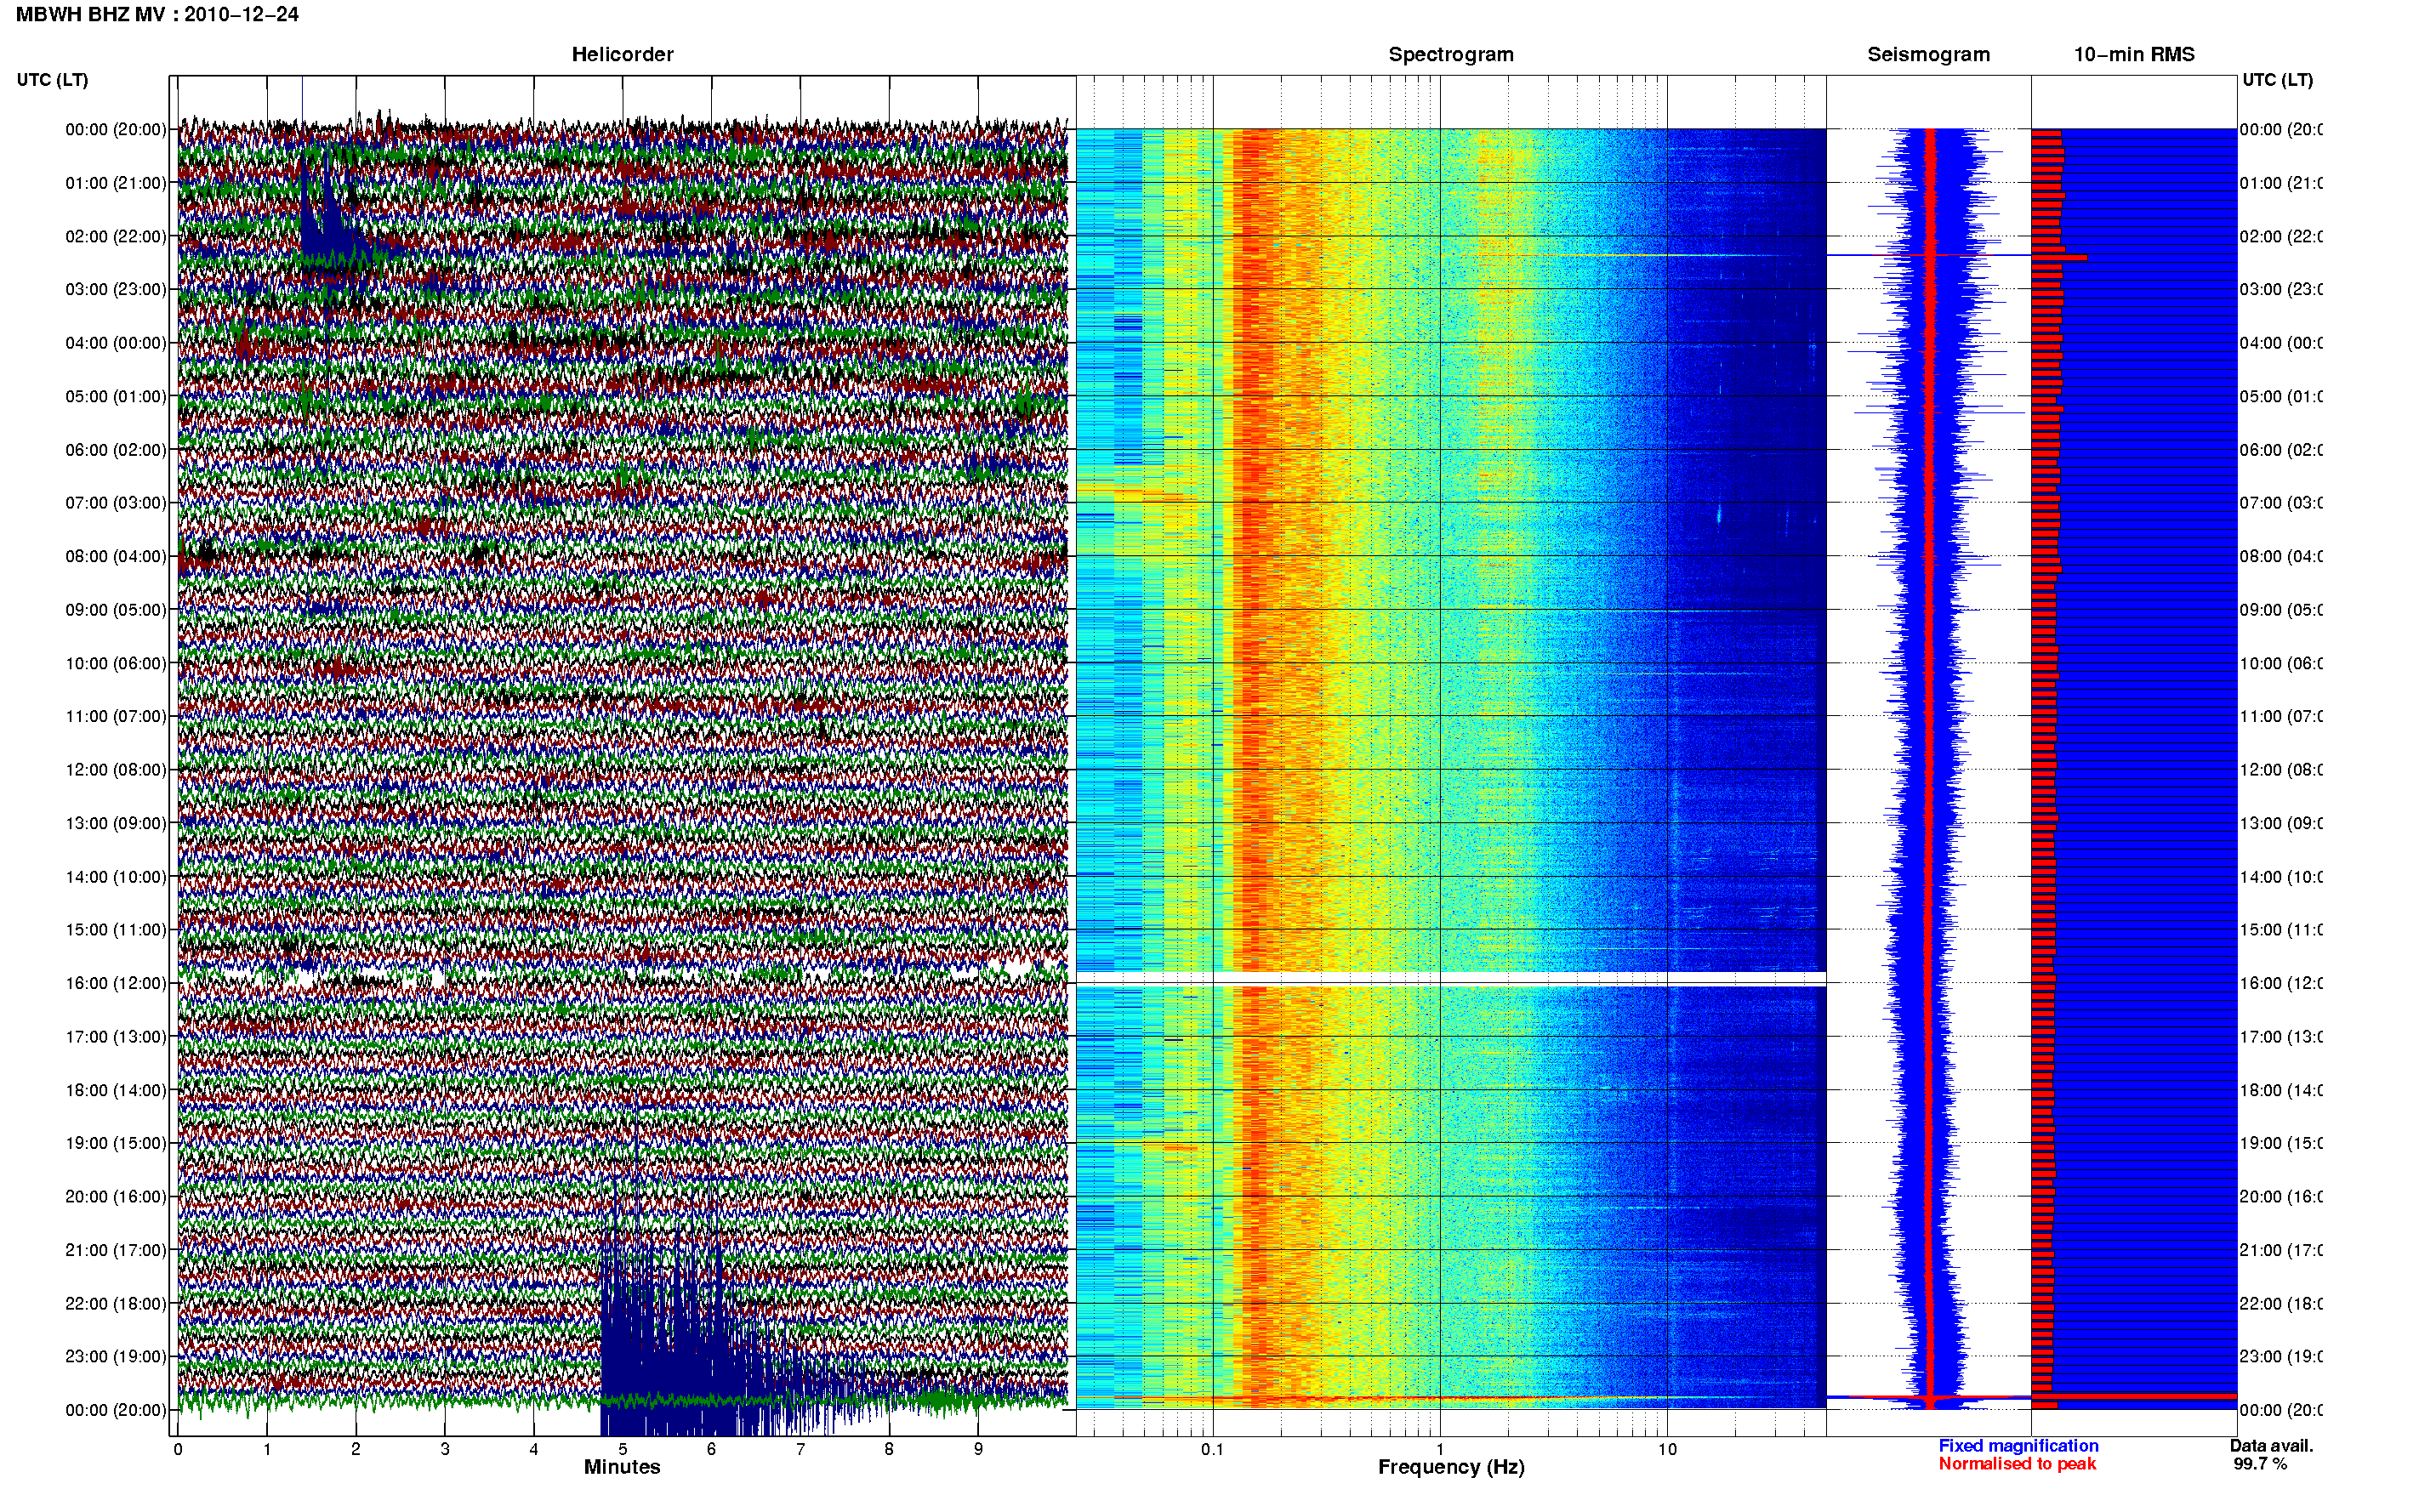2419x1512 pixels.
Task: Click the '10' frequency tick label
Action: (1667, 1449)
